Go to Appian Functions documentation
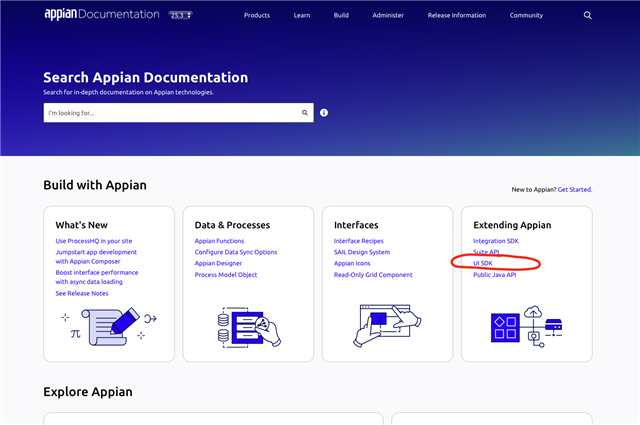 [x=219, y=241]
